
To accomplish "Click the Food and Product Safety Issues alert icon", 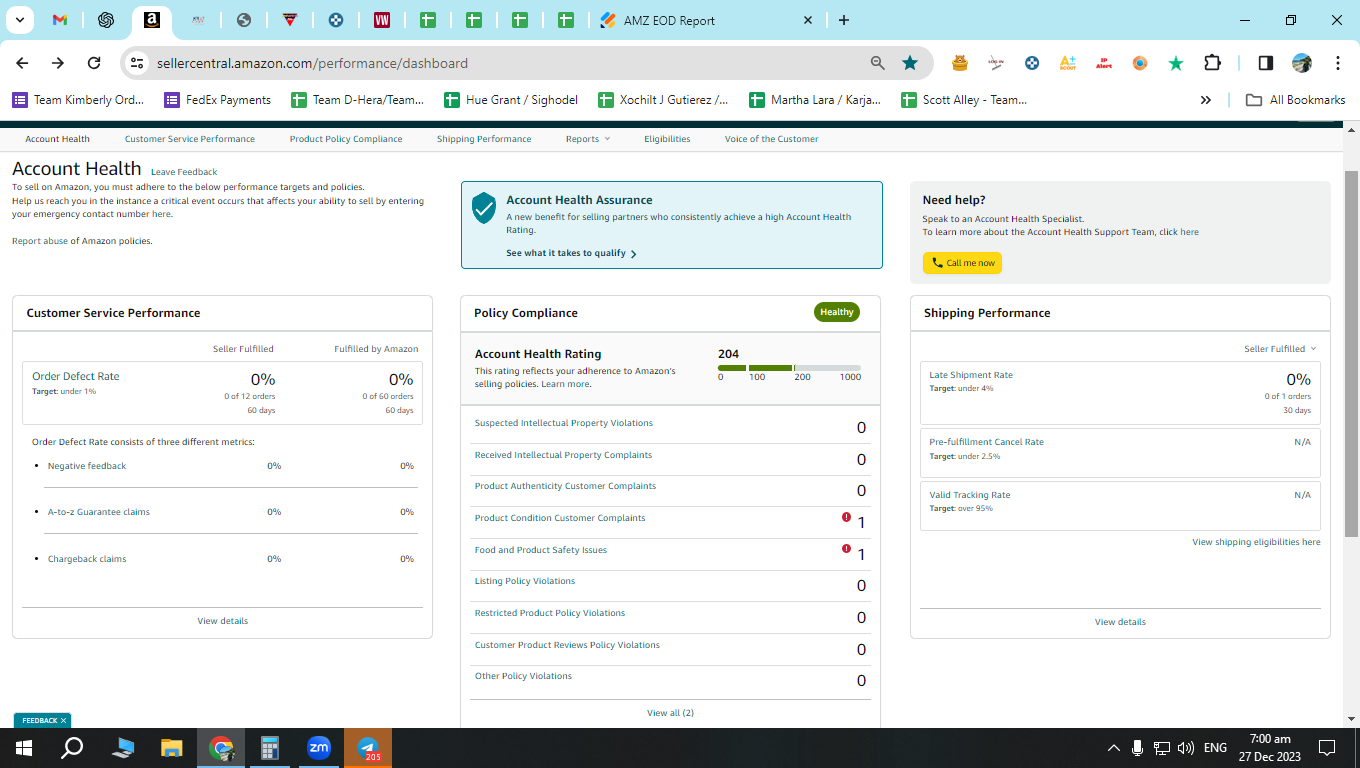I will (846, 548).
